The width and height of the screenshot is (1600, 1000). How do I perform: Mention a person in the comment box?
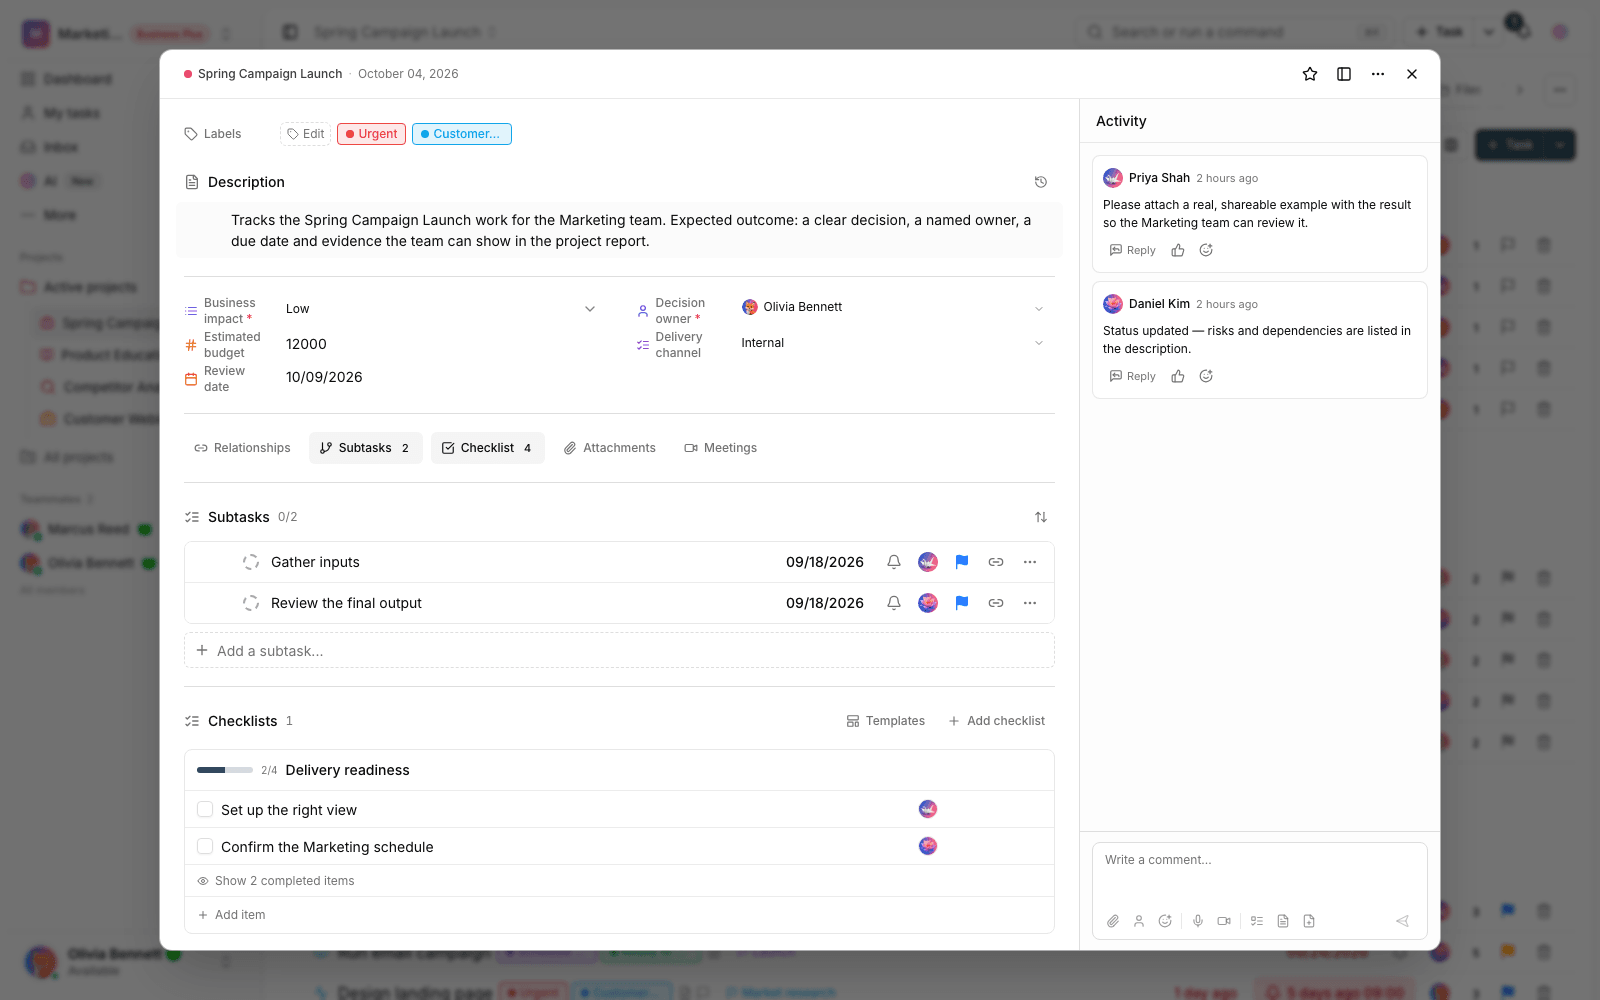click(x=1139, y=921)
